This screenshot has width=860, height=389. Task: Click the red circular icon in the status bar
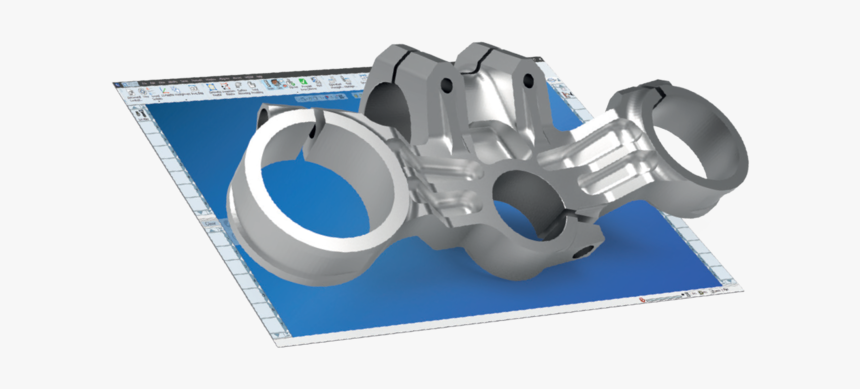tap(642, 300)
